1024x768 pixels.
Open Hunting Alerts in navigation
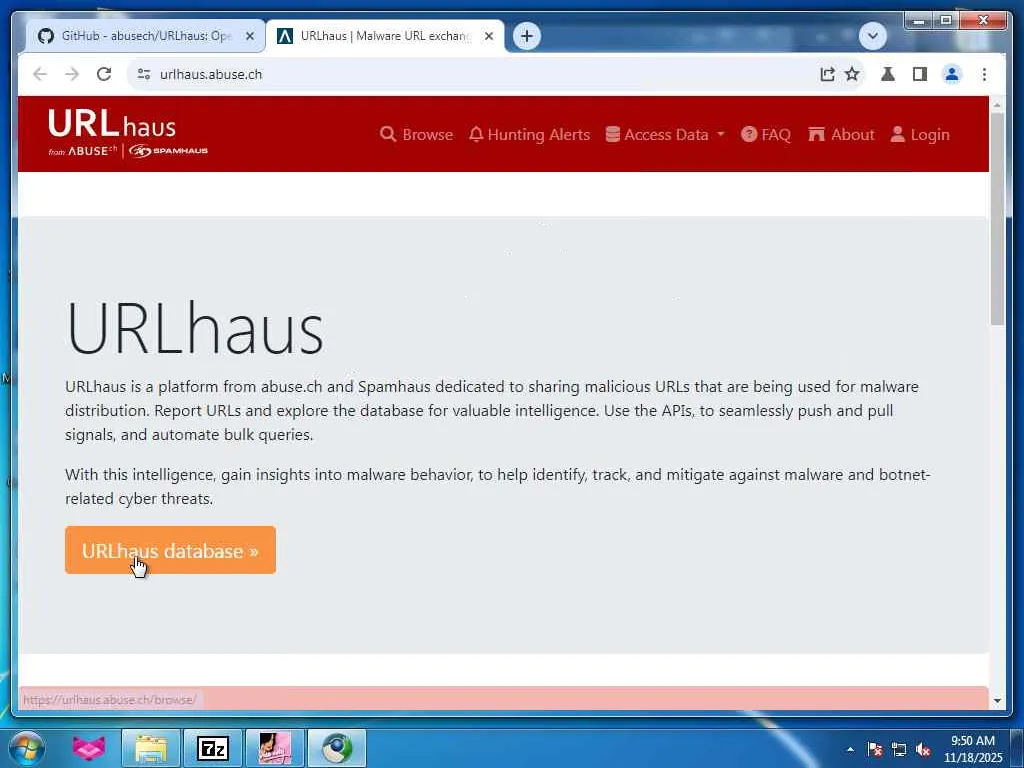pos(530,135)
